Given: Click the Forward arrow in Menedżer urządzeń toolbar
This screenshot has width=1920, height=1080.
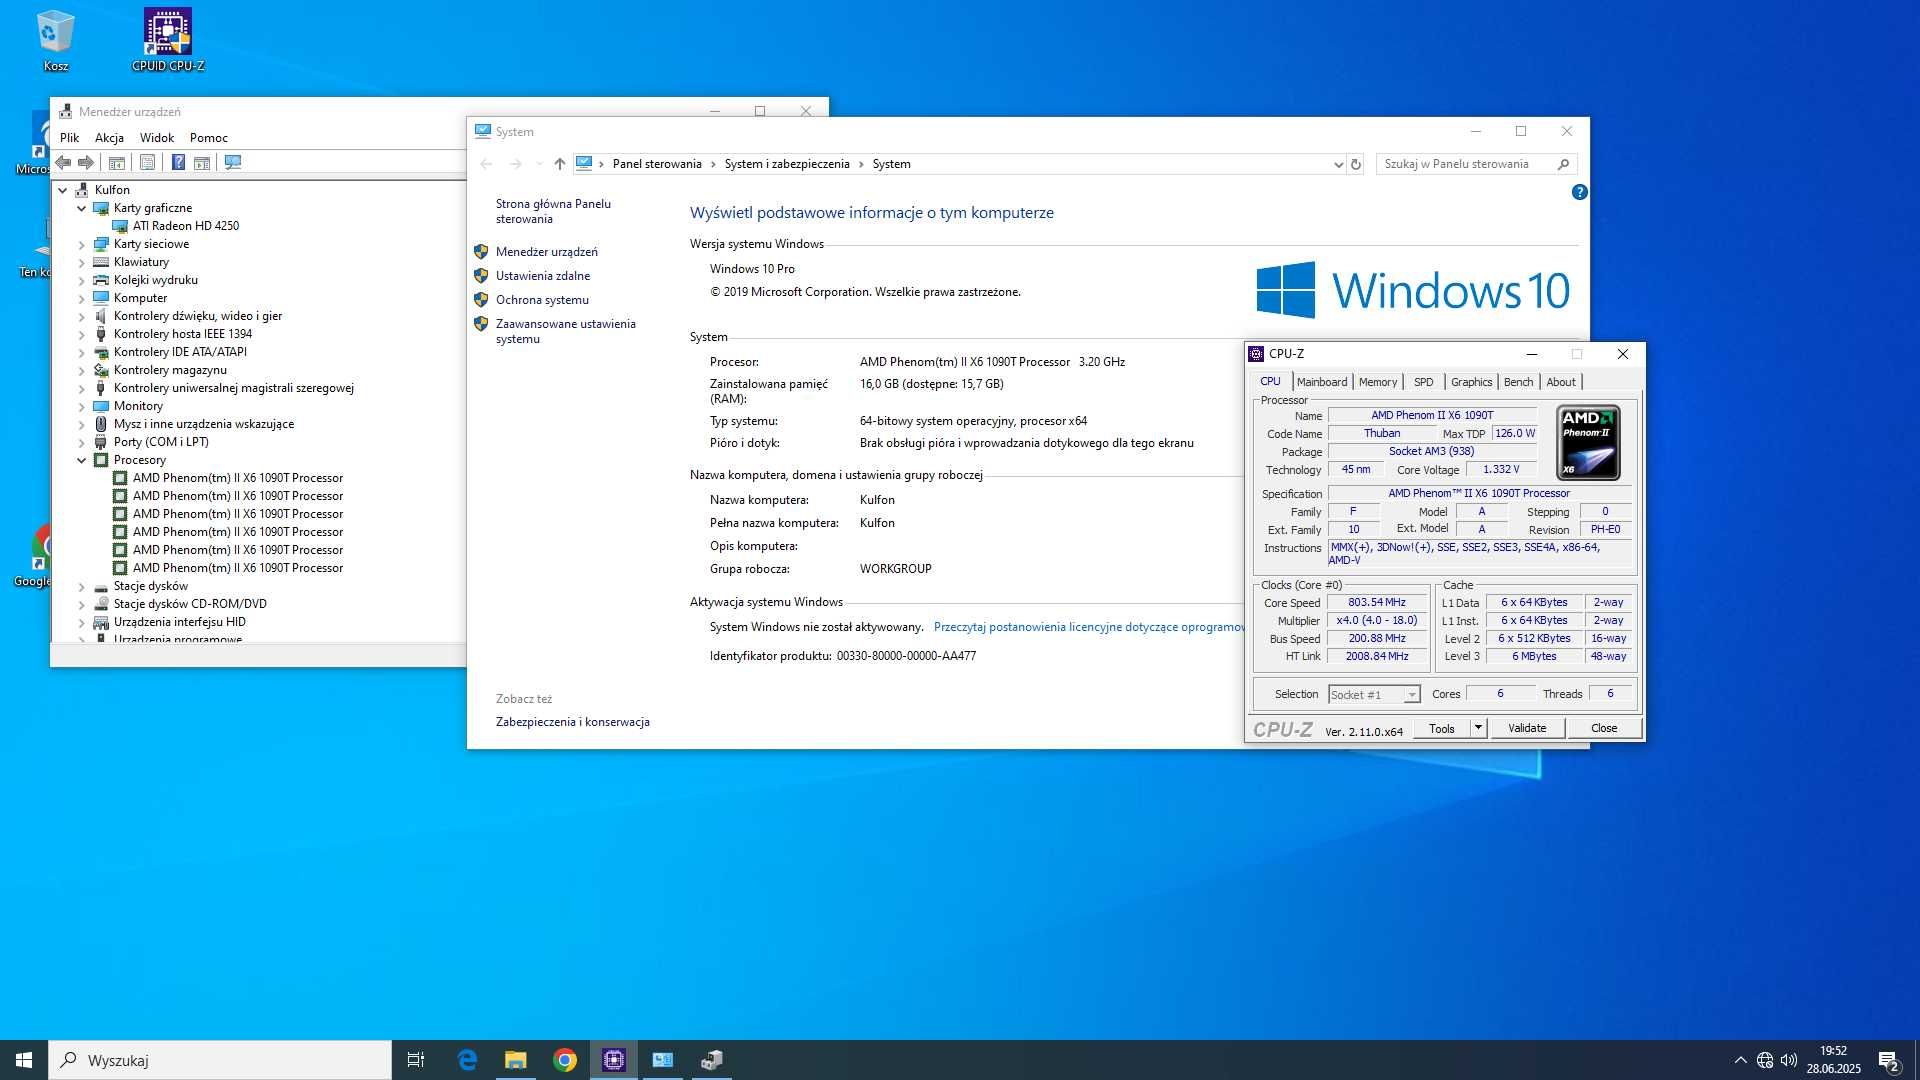Looking at the screenshot, I should 86,162.
